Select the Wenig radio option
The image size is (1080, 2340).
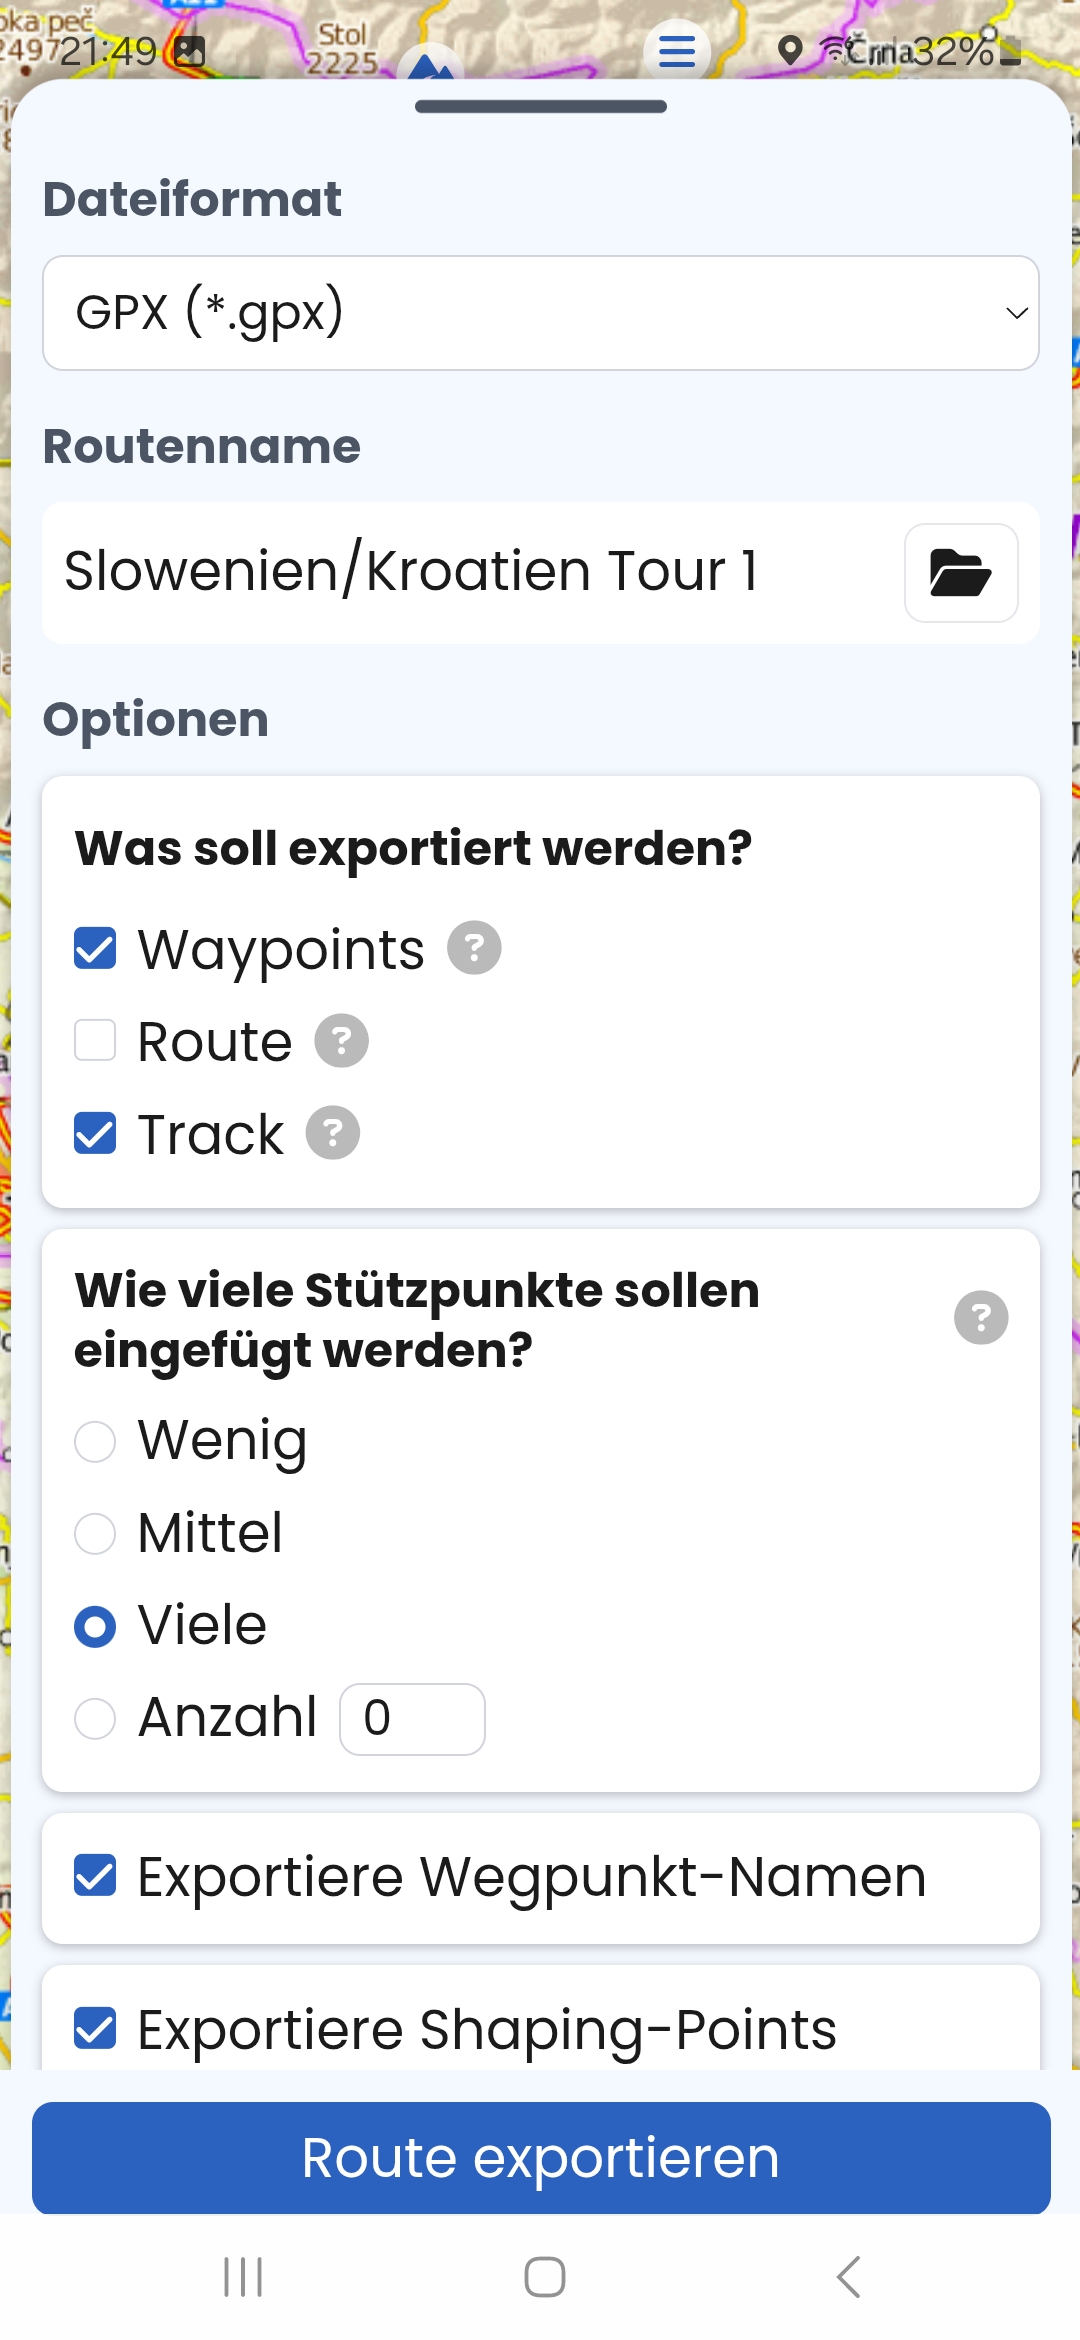(x=95, y=1442)
